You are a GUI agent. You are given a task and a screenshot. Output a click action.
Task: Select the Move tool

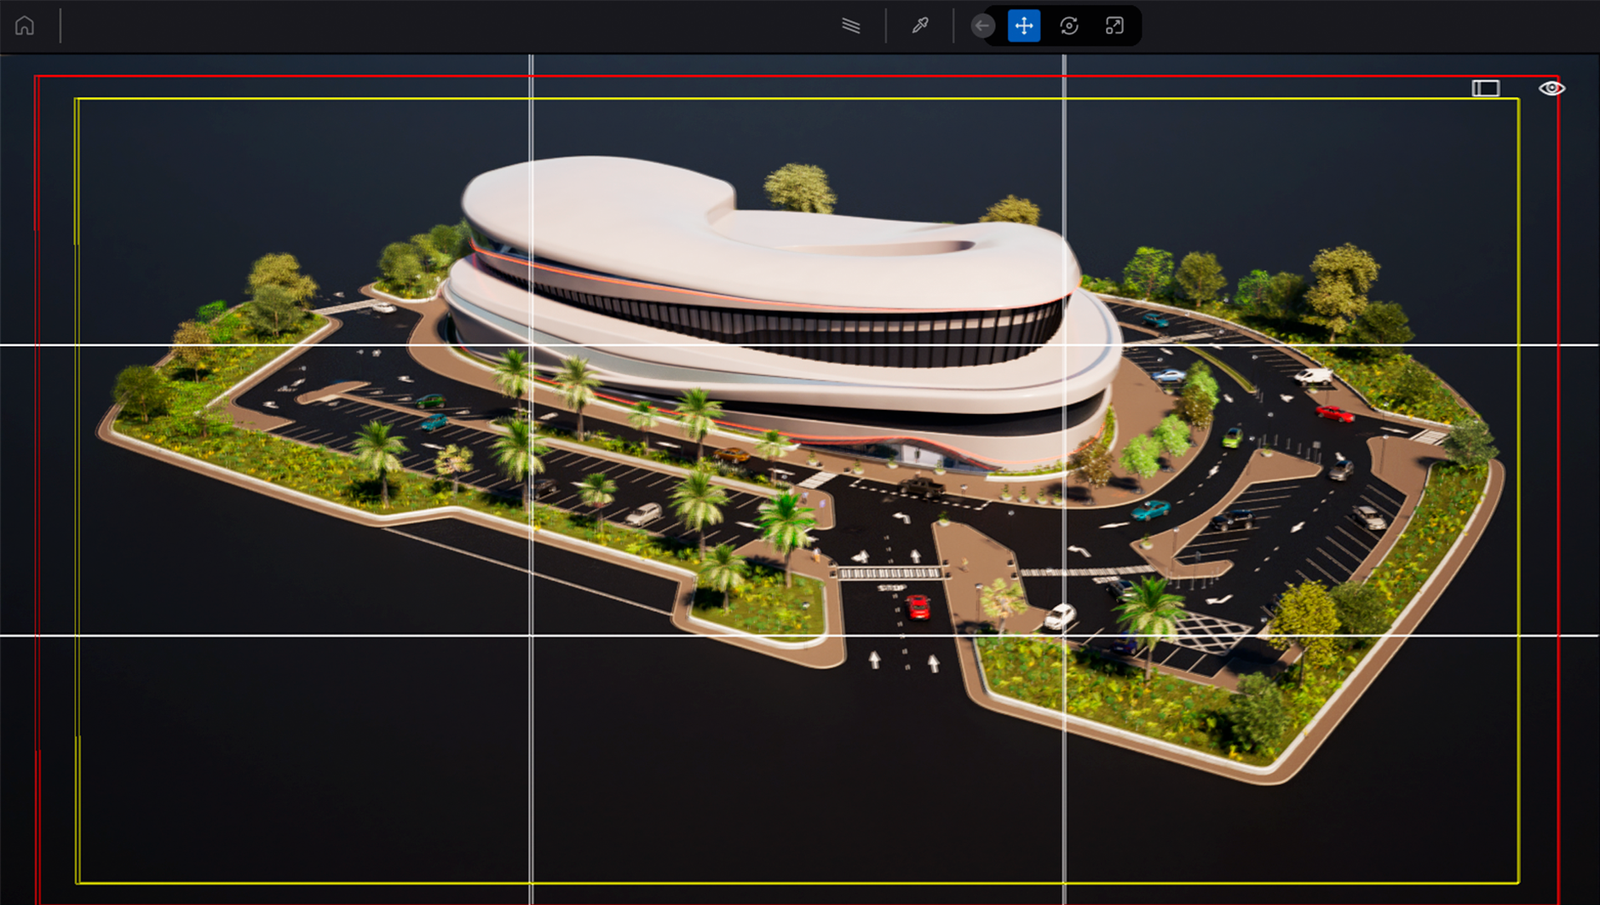(1024, 26)
